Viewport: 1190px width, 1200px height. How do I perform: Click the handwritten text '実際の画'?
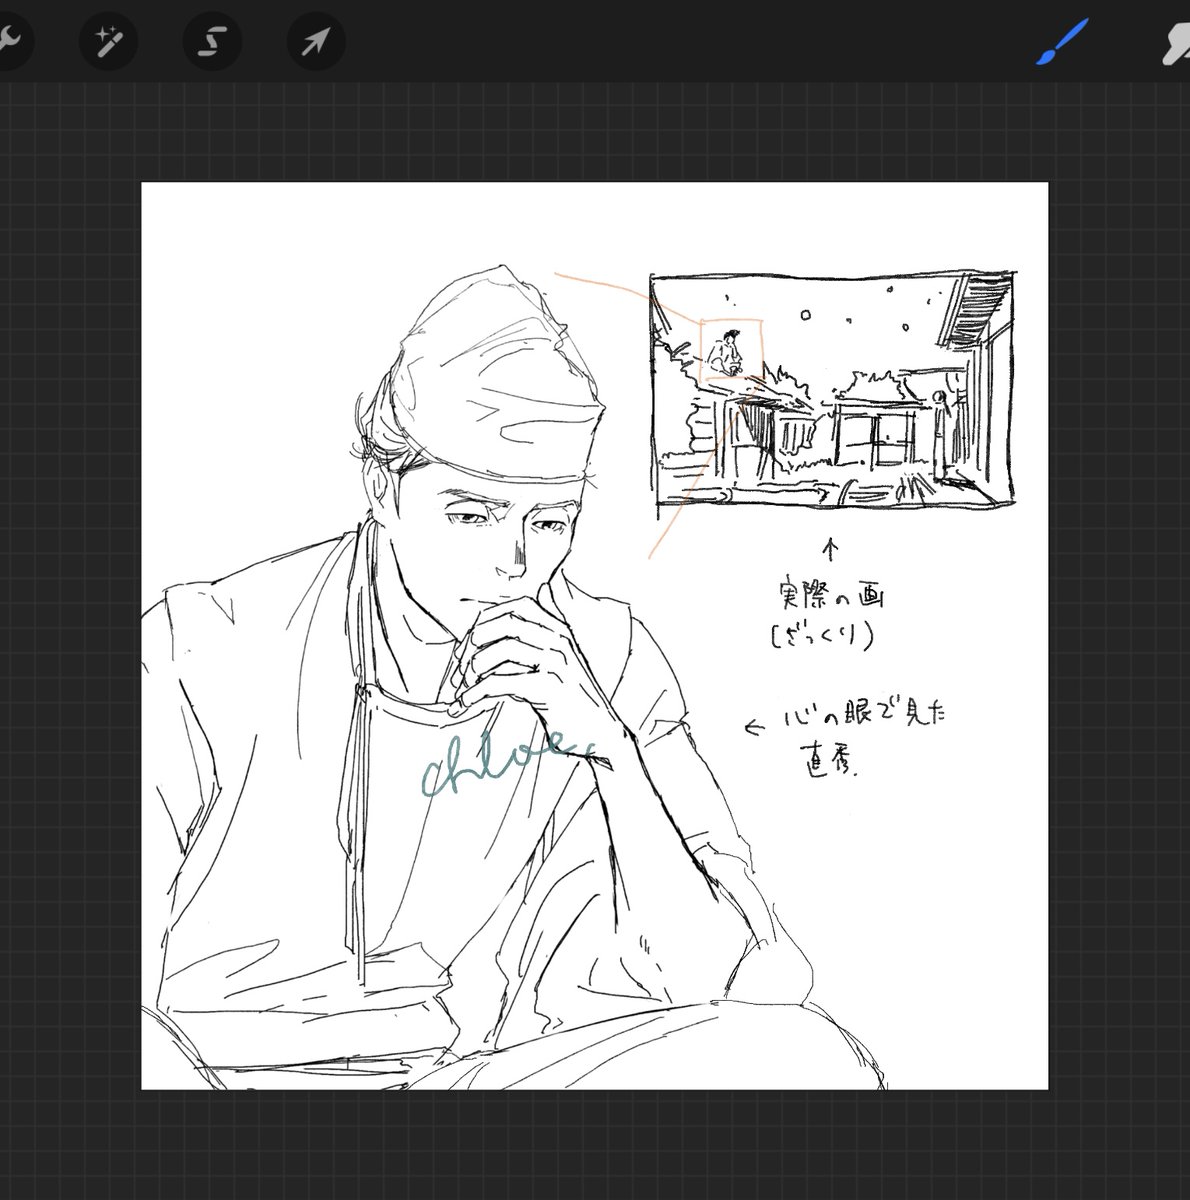(x=829, y=597)
